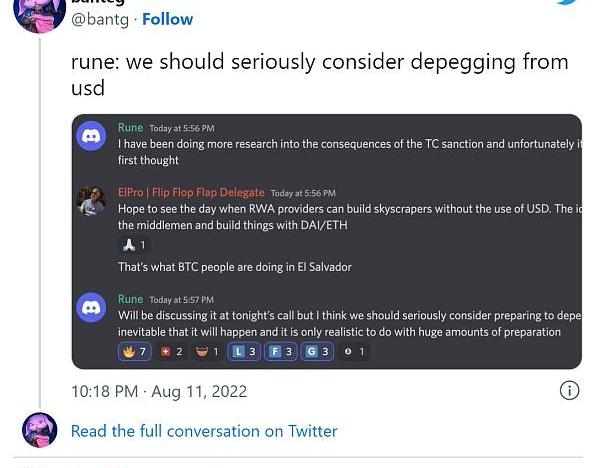Screen dimensions: 600x468
Task: Open the embedded Discord screenshot image
Action: (326, 241)
